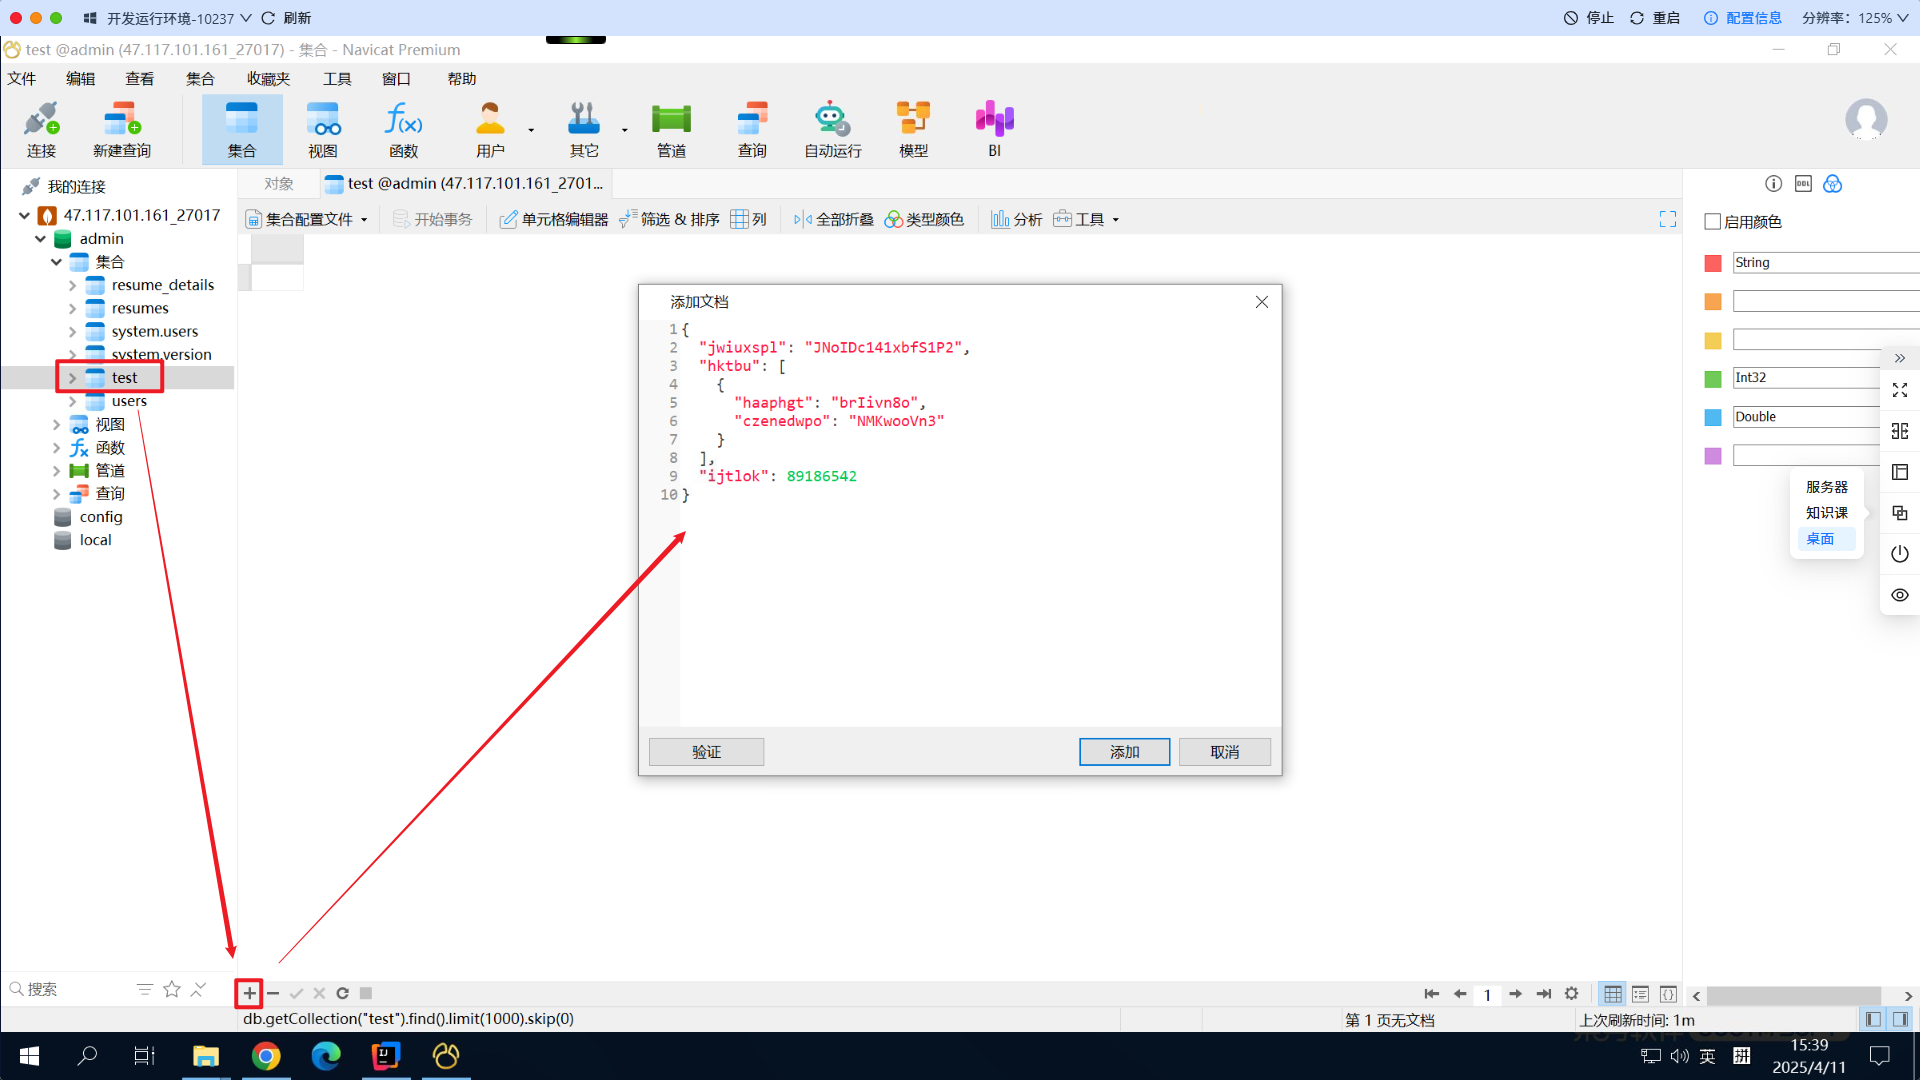
Task: Open the 自动运行 automation toolbar icon
Action: (833, 130)
